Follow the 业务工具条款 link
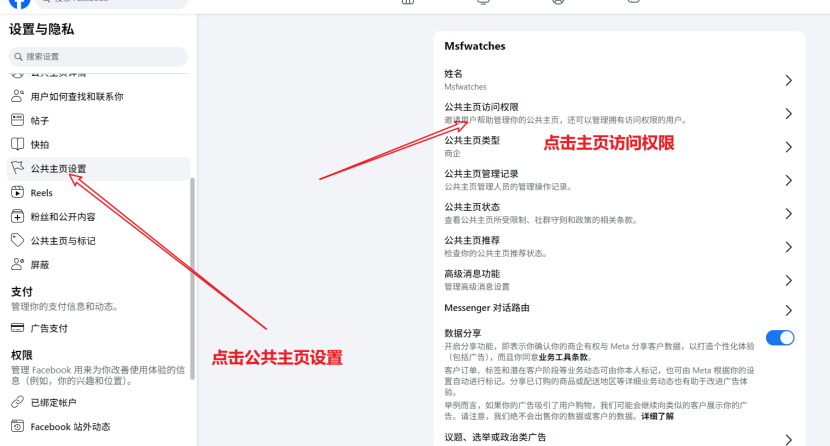The width and height of the screenshot is (830, 446). [563, 357]
